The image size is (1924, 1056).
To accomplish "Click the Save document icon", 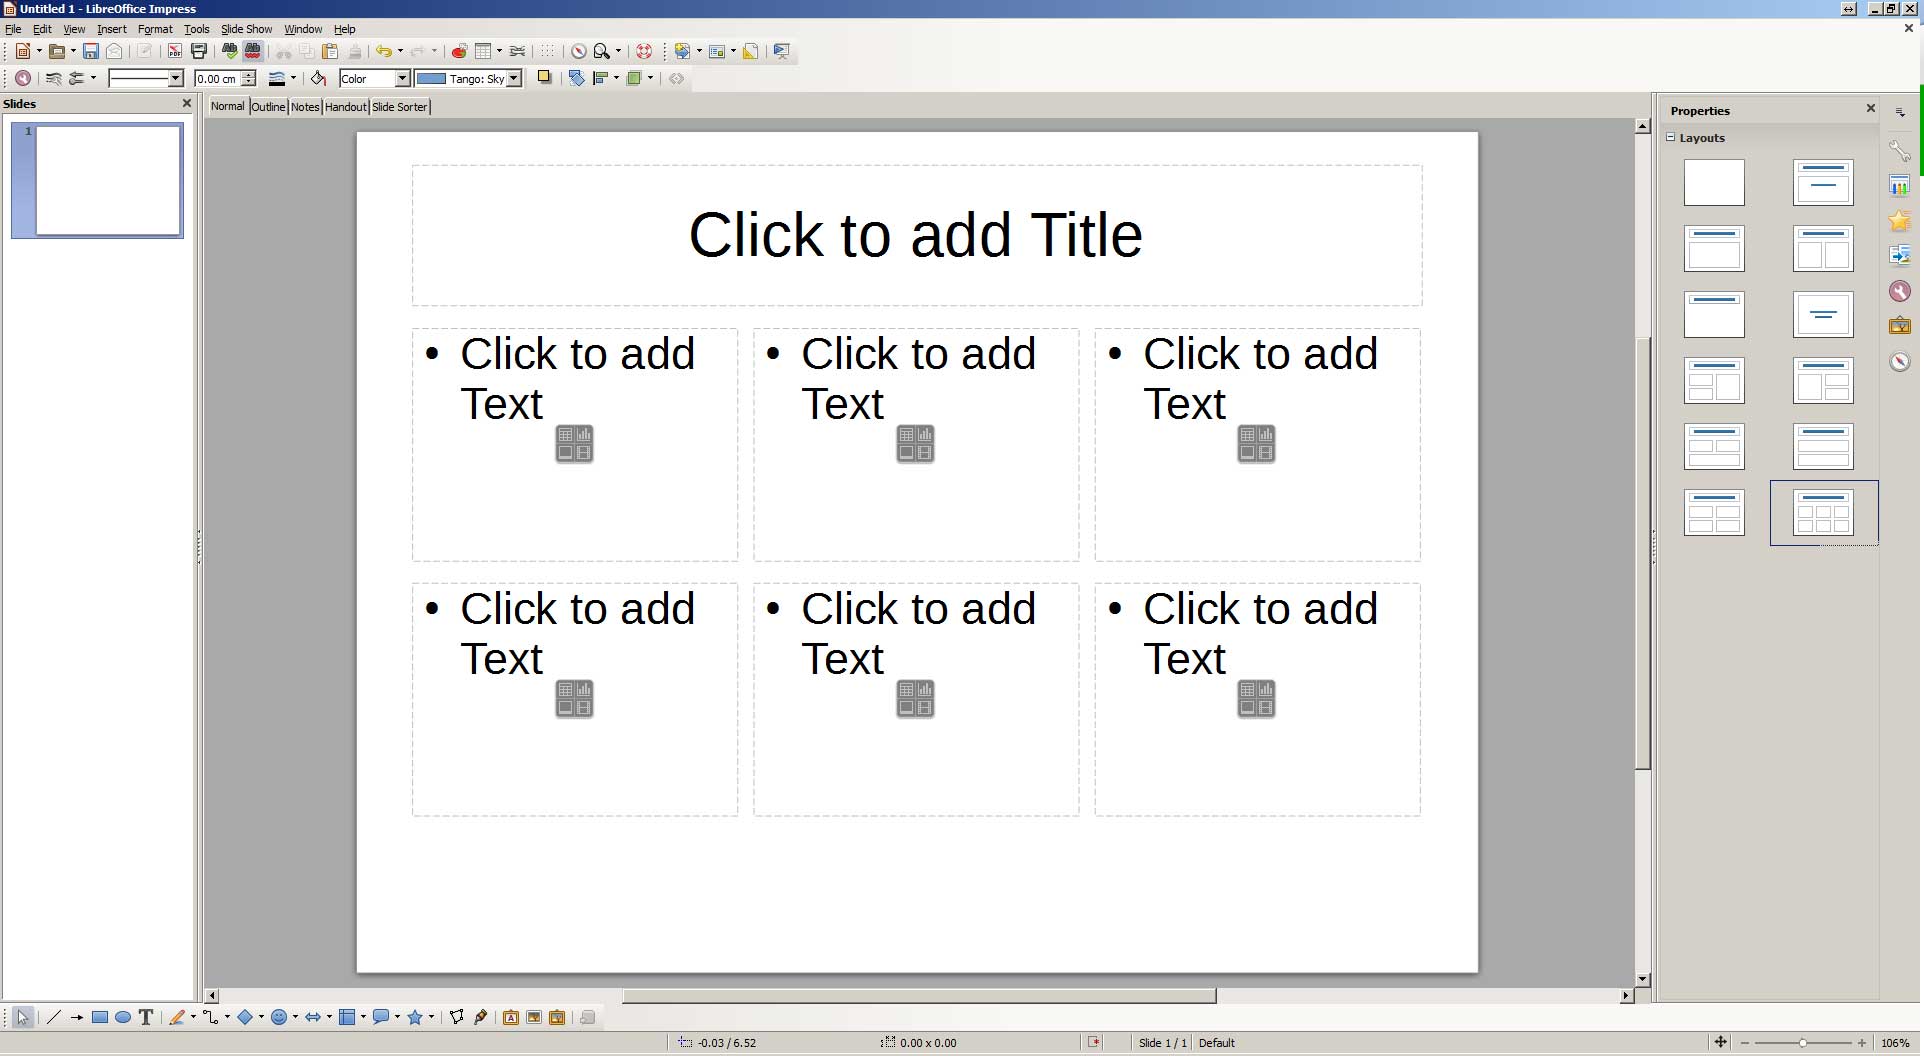I will coord(91,51).
